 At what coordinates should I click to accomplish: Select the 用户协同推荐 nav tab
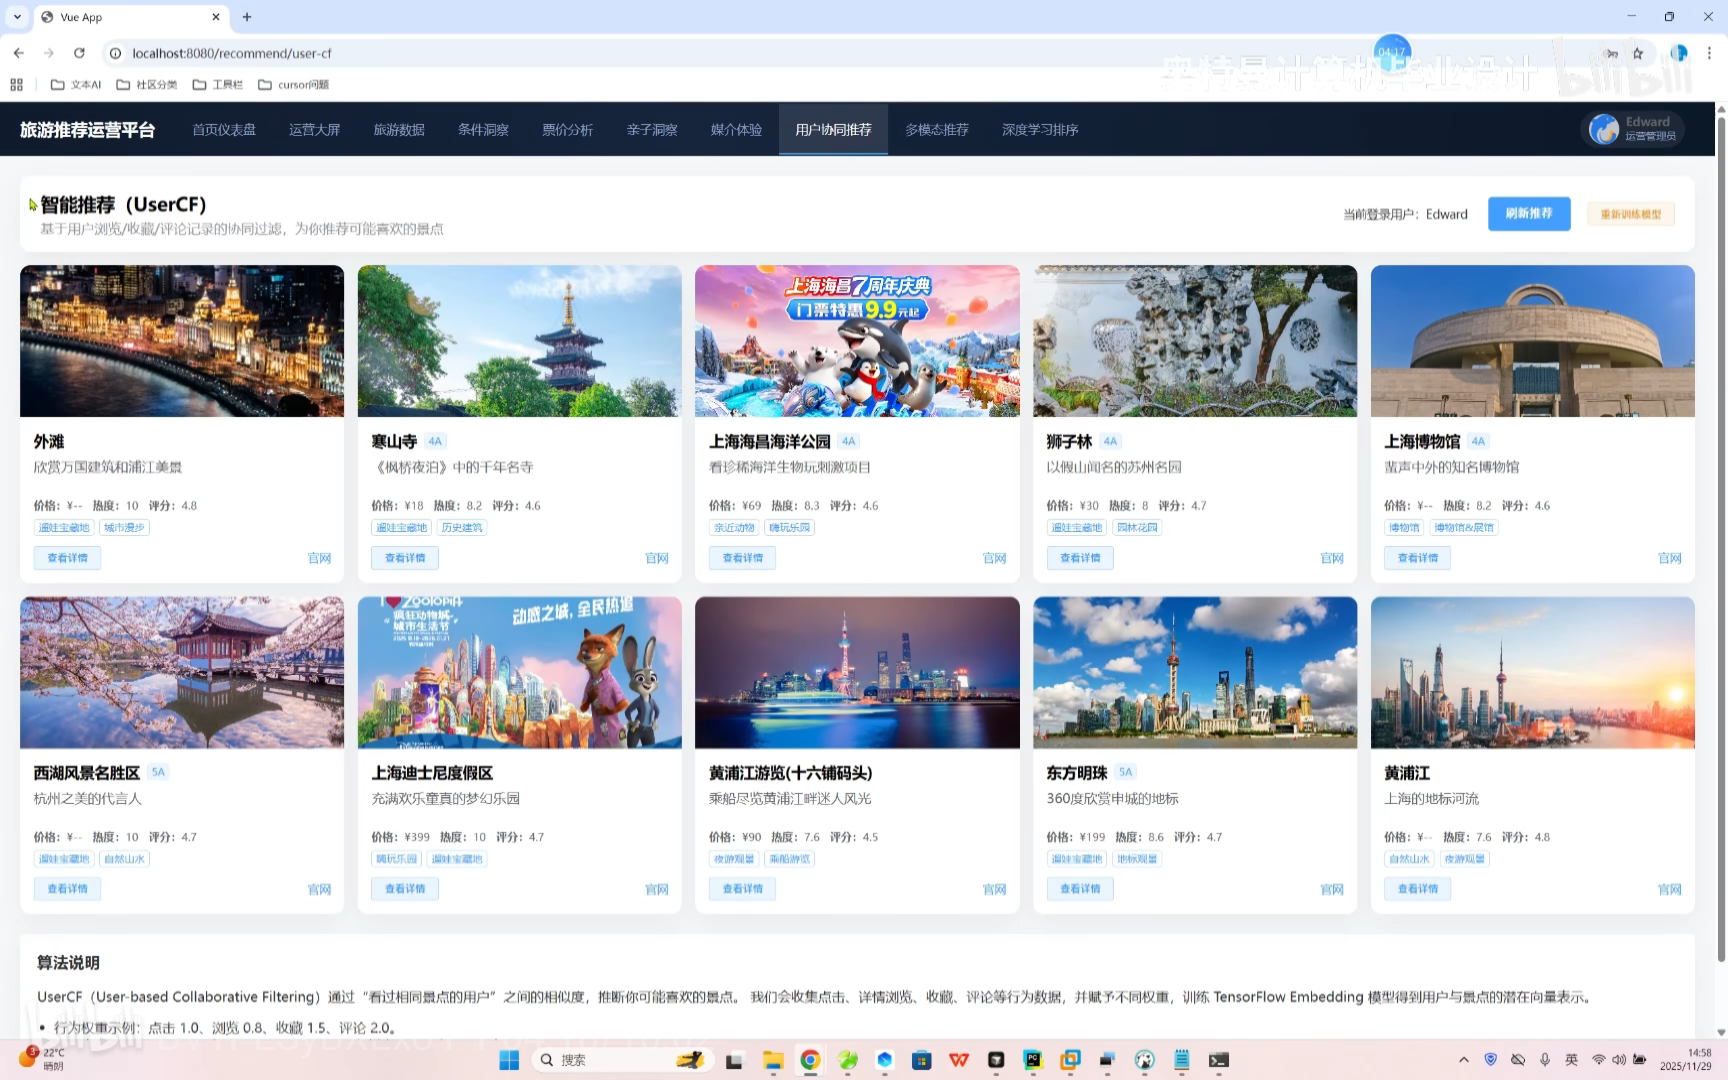[x=833, y=130]
